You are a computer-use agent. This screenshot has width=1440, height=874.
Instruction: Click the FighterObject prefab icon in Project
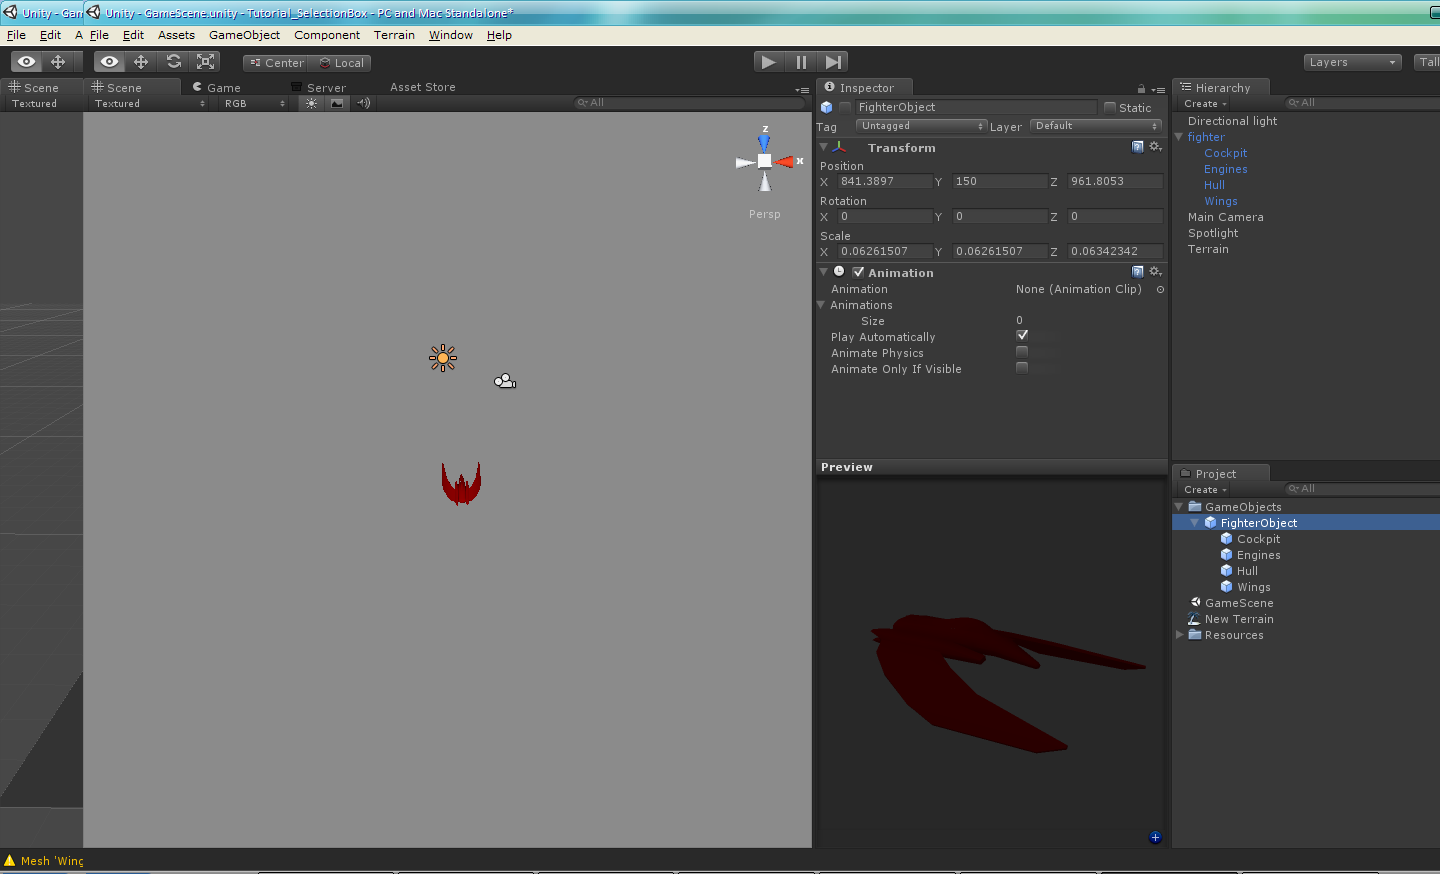click(1210, 523)
